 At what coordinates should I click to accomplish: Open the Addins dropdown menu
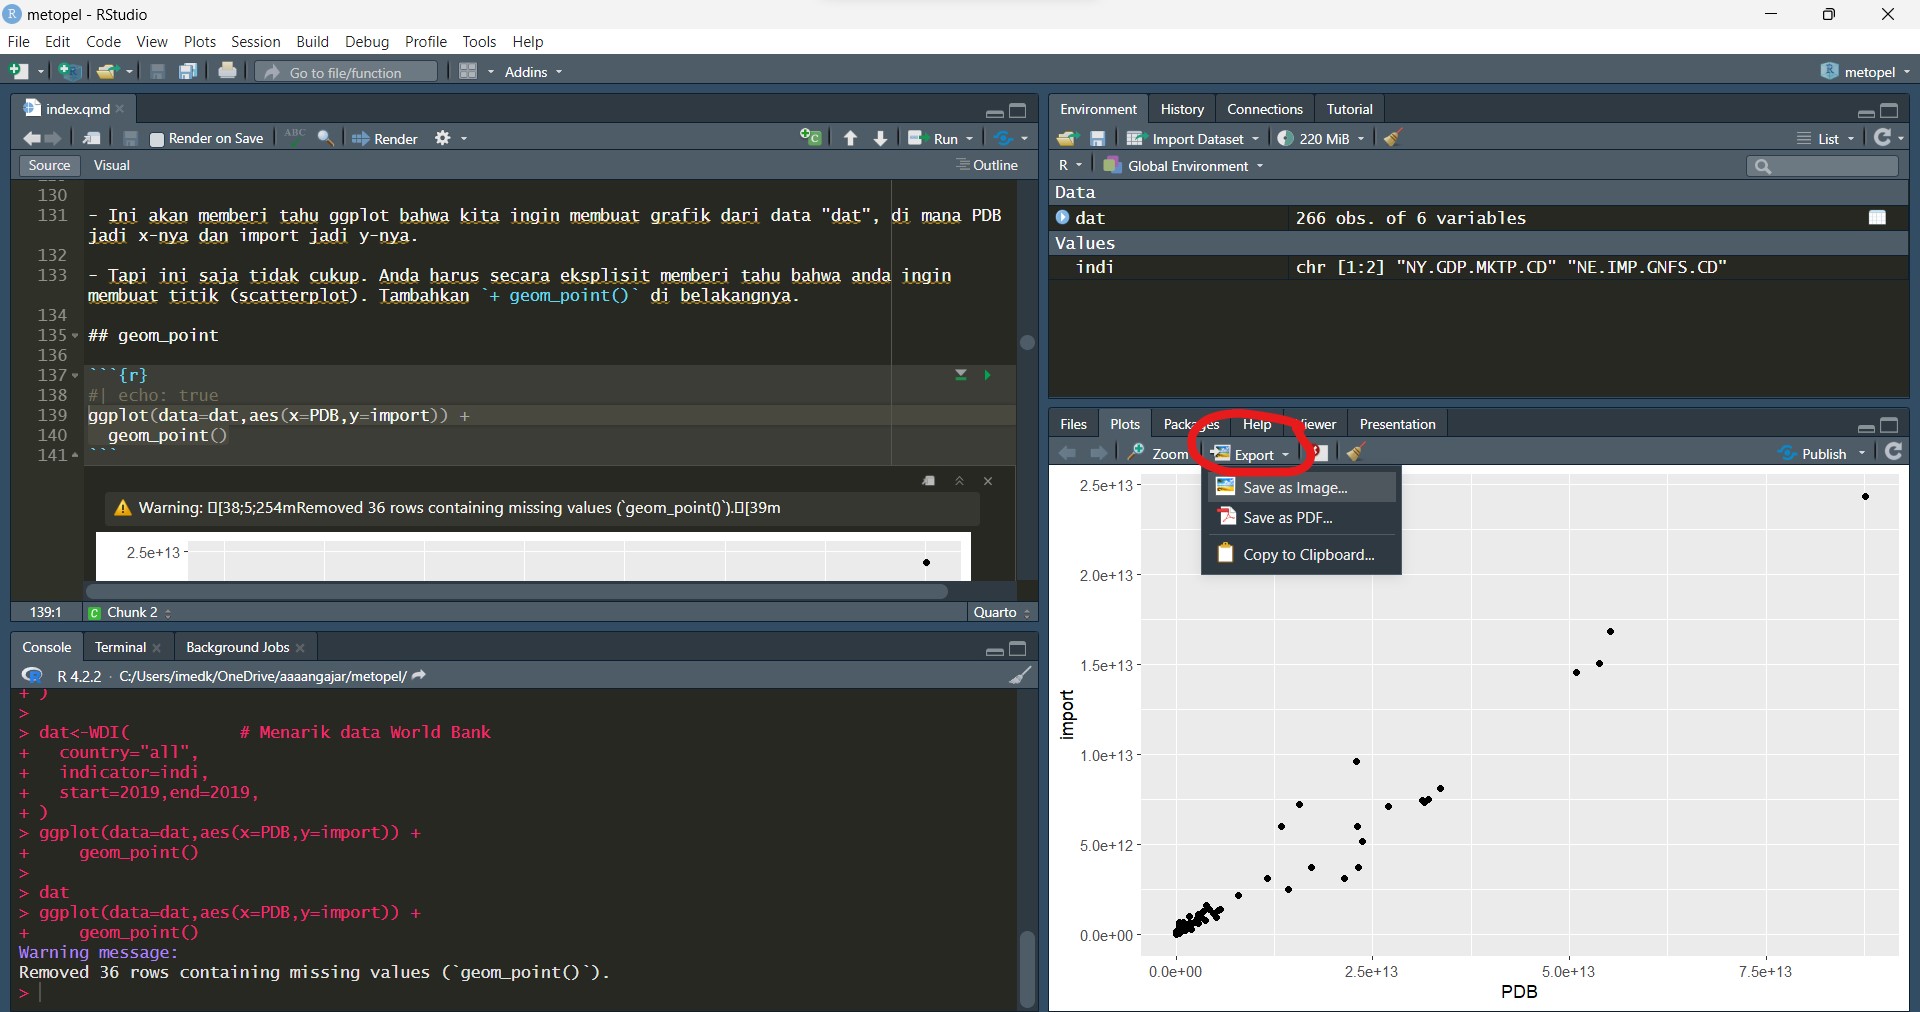[x=533, y=72]
